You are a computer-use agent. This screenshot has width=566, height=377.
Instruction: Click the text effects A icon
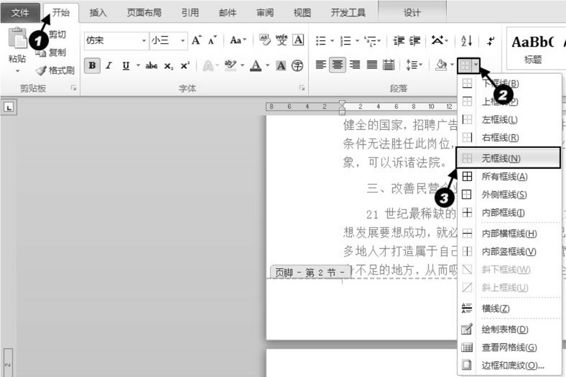coord(208,66)
